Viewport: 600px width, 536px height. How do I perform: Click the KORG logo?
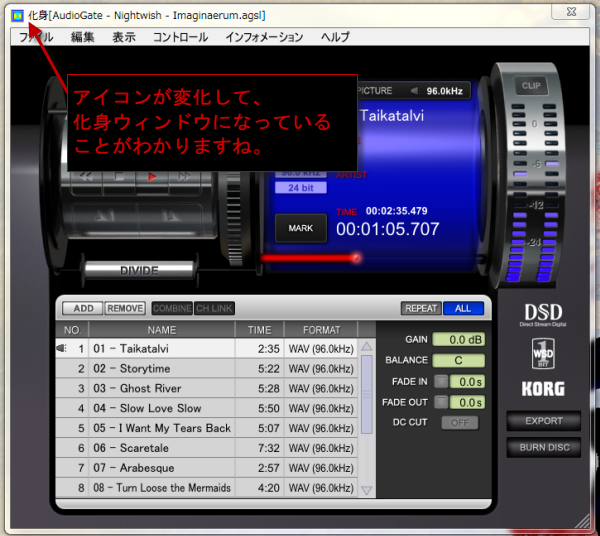point(543,389)
